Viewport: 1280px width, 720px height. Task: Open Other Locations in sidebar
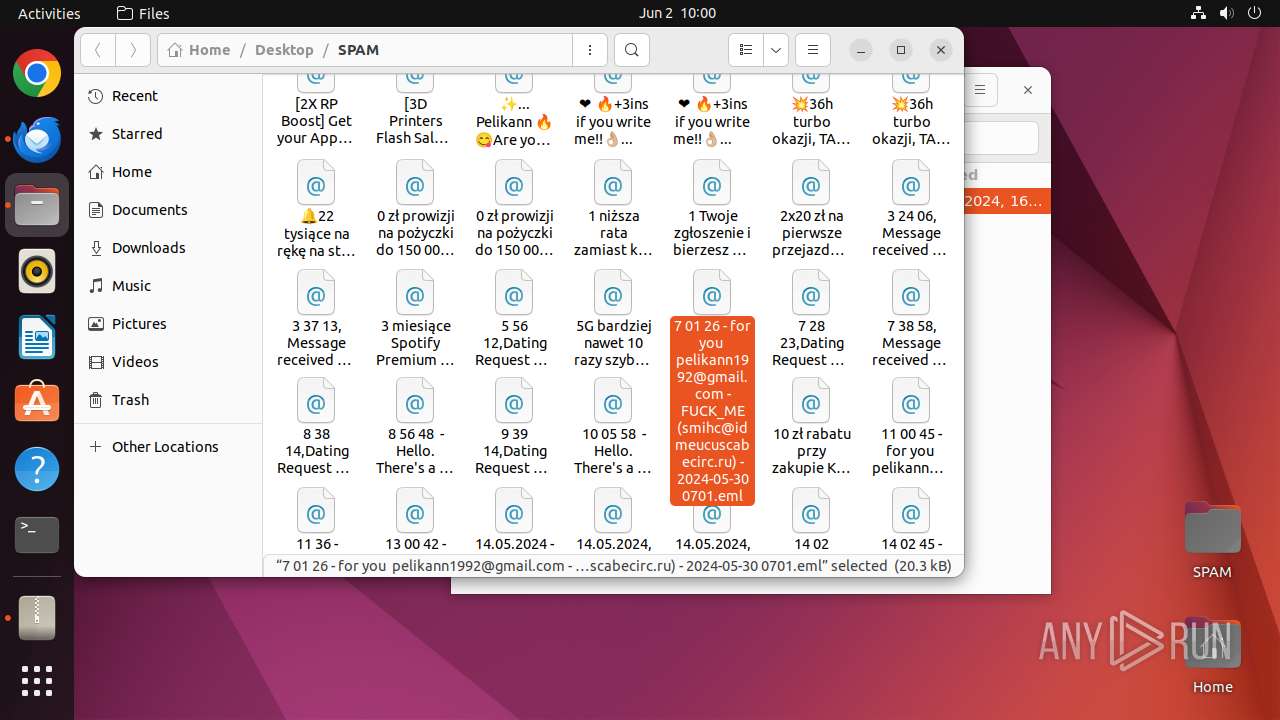[x=168, y=447]
